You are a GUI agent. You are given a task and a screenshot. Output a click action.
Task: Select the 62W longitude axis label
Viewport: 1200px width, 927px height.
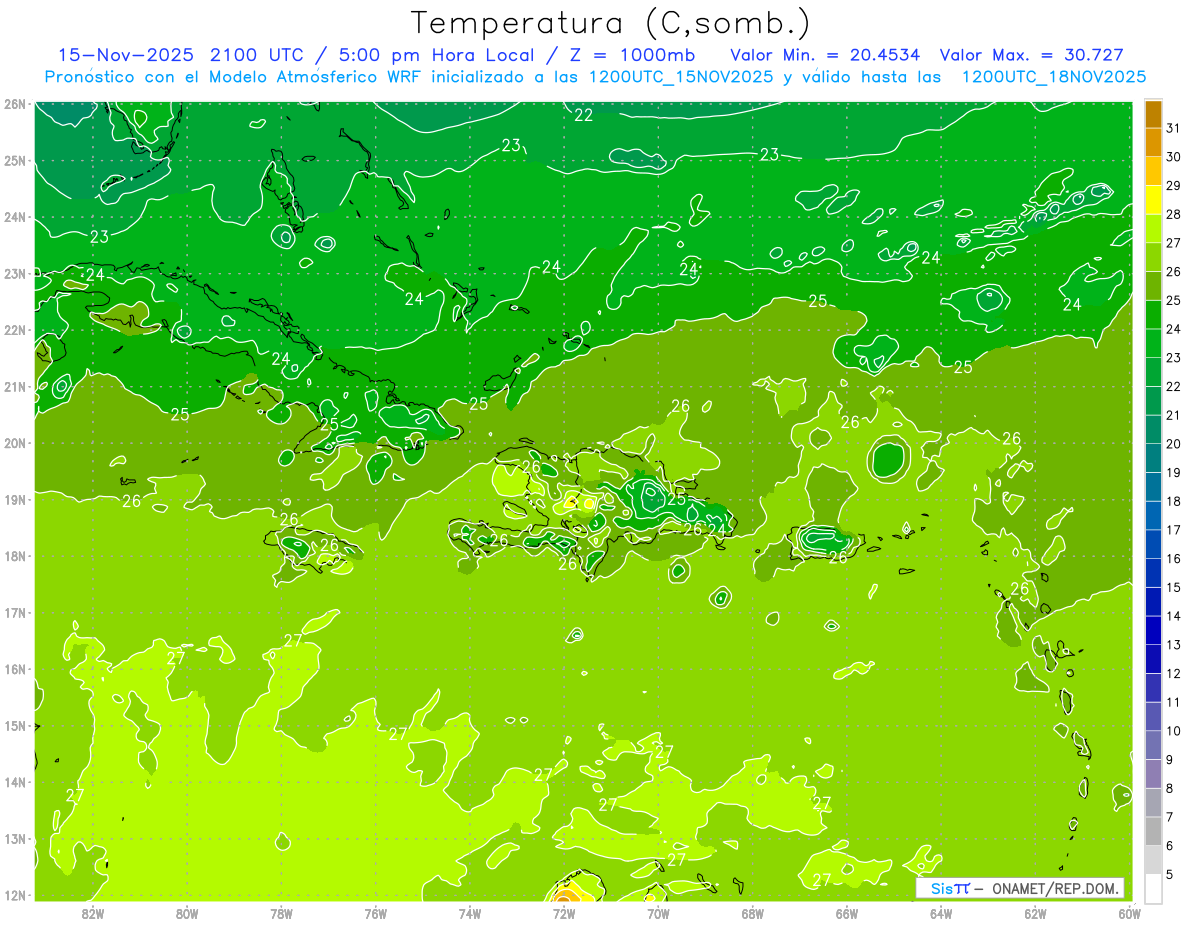pos(1036,913)
